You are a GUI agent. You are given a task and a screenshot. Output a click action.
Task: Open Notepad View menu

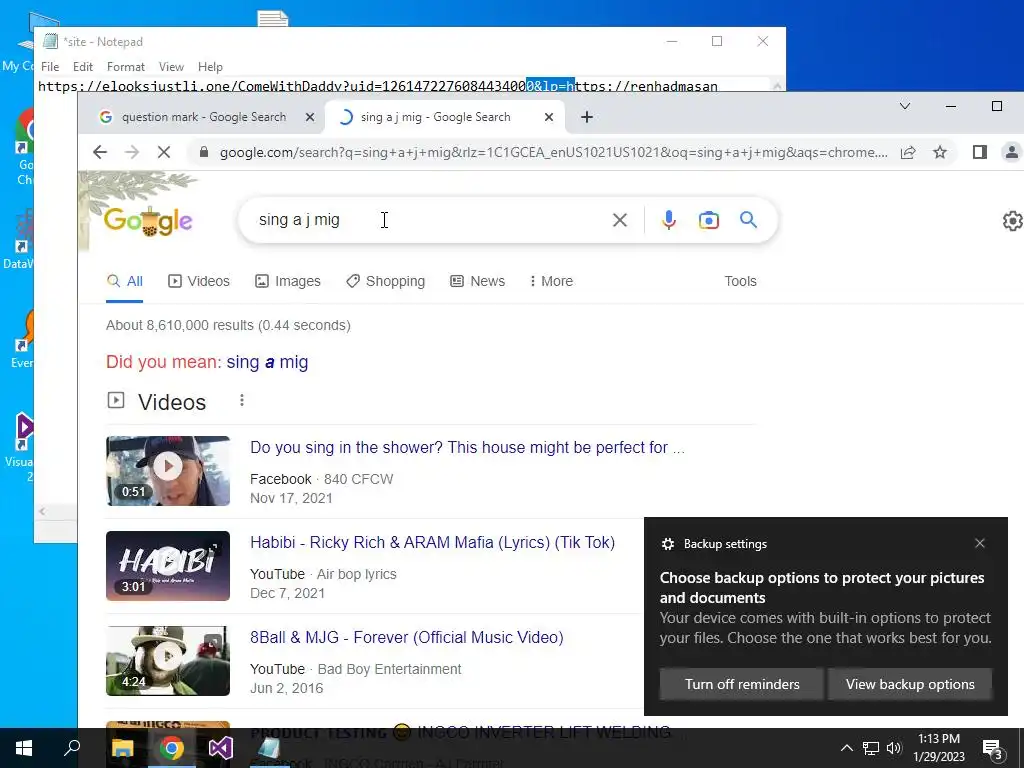(171, 67)
